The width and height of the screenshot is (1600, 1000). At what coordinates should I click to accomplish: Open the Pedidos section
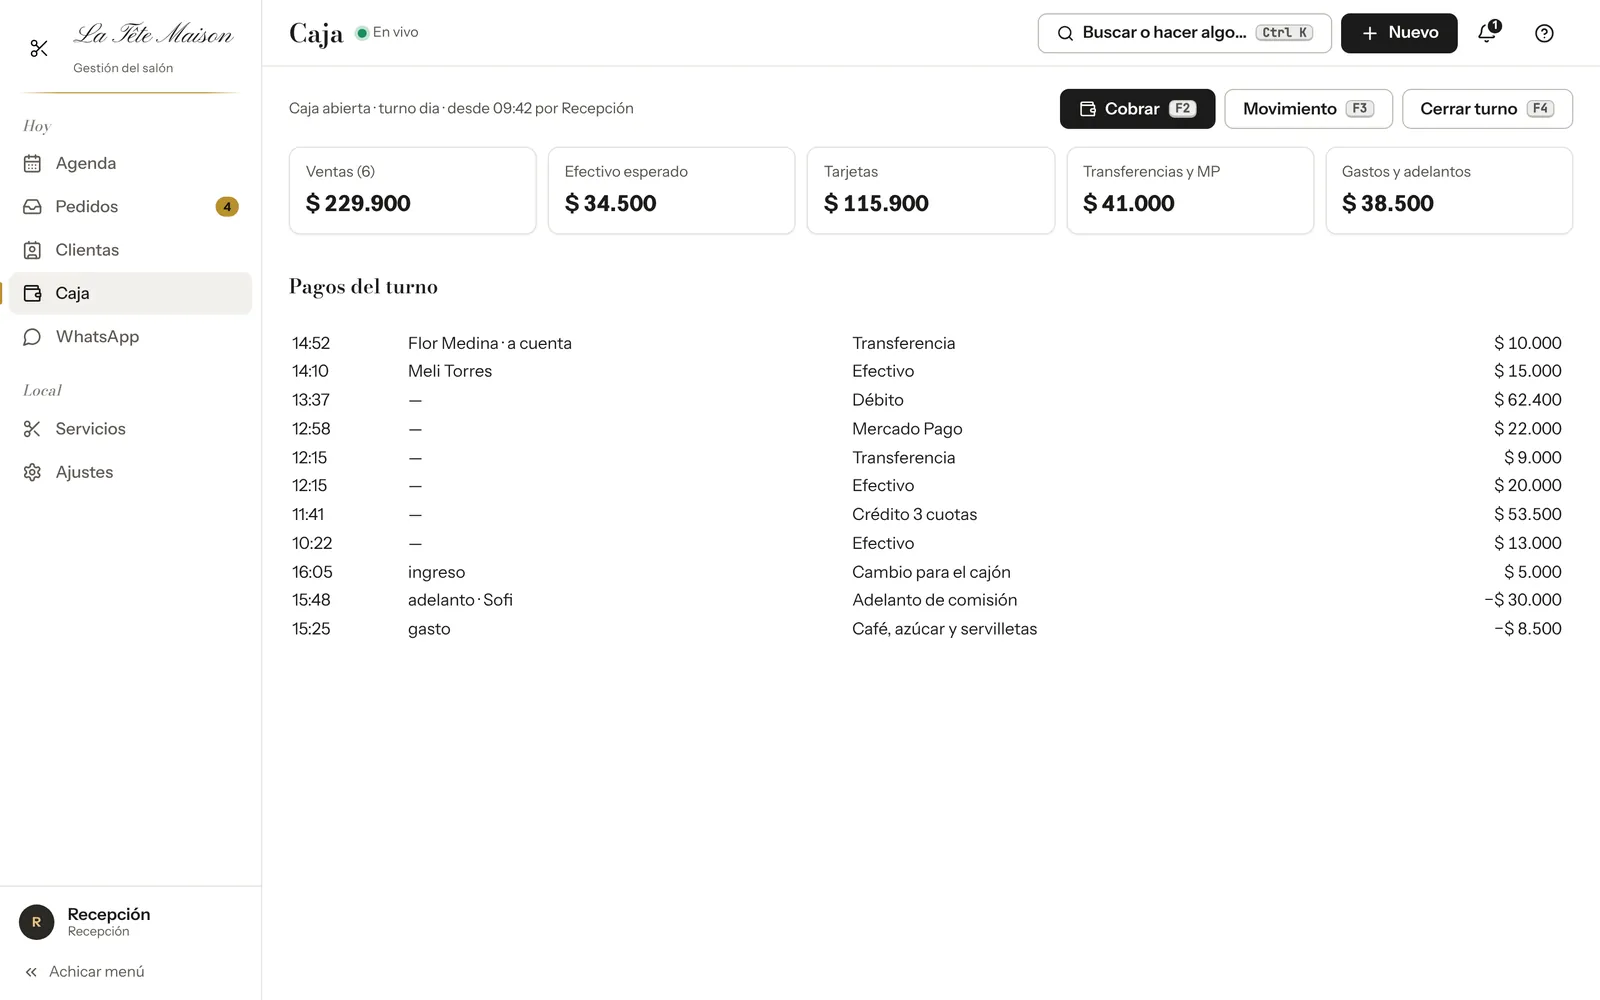[131, 207]
